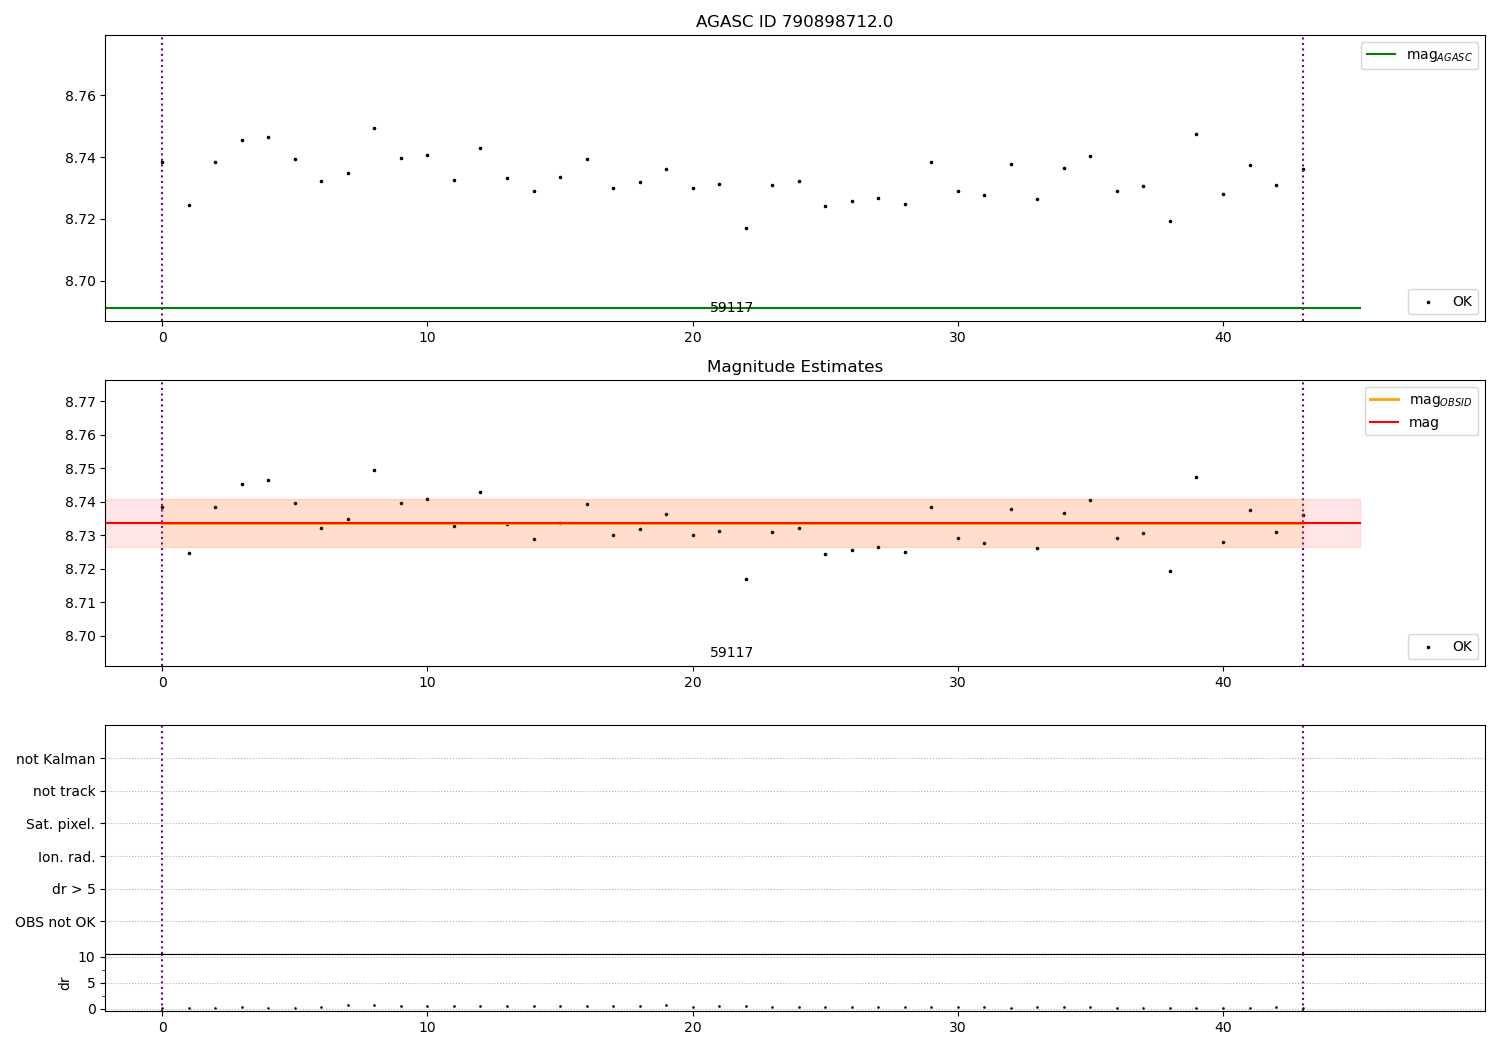
Task: Click the green mag AGASC legend line
Action: (1382, 55)
